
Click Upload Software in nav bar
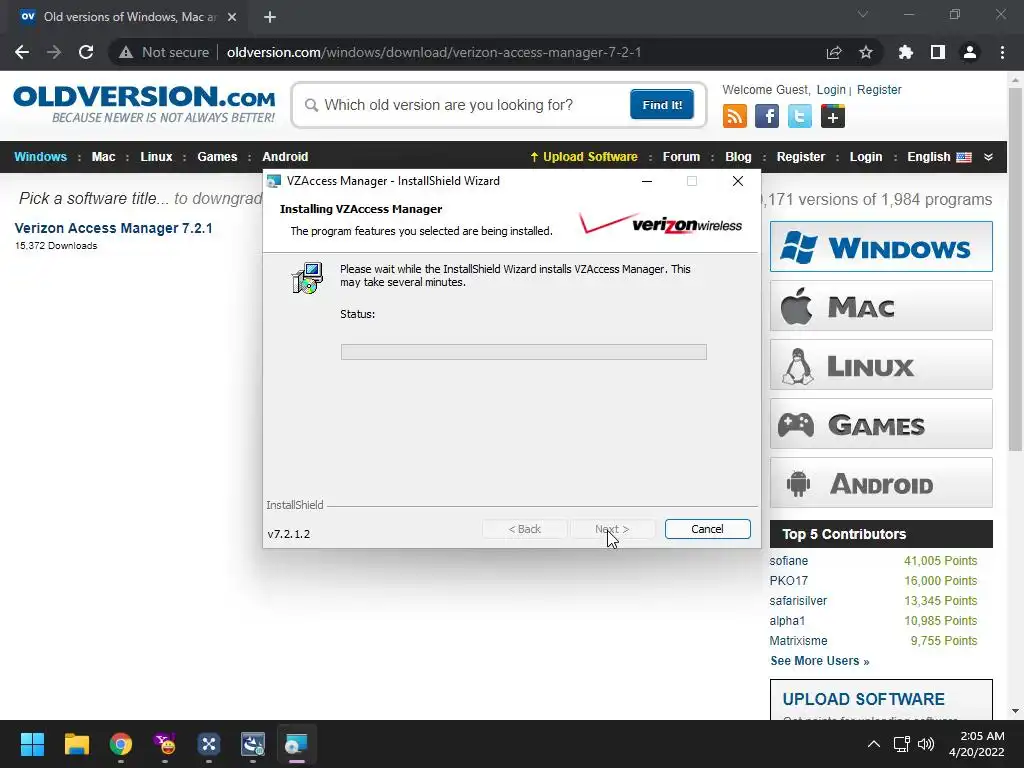pos(584,157)
